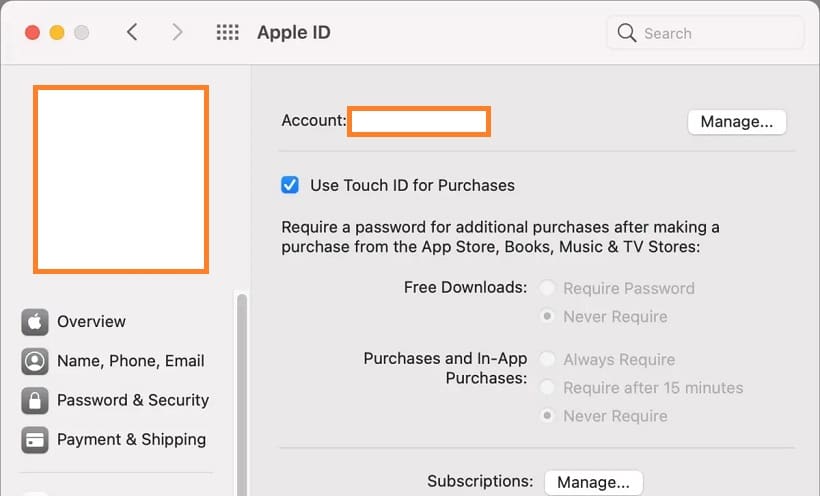Go forward with the right arrow
This screenshot has width=820, height=496.
(x=177, y=33)
